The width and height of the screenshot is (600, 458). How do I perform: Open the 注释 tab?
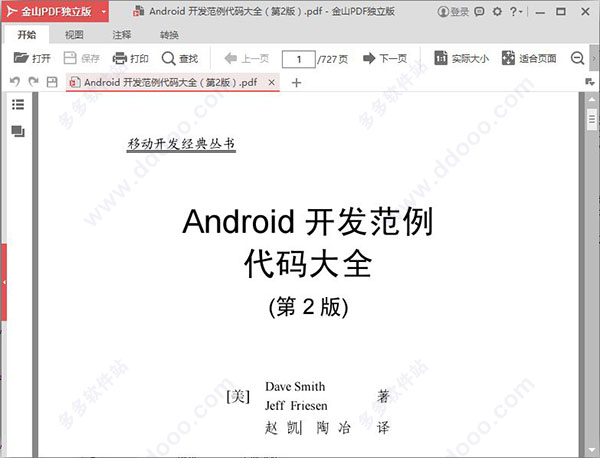(x=122, y=35)
